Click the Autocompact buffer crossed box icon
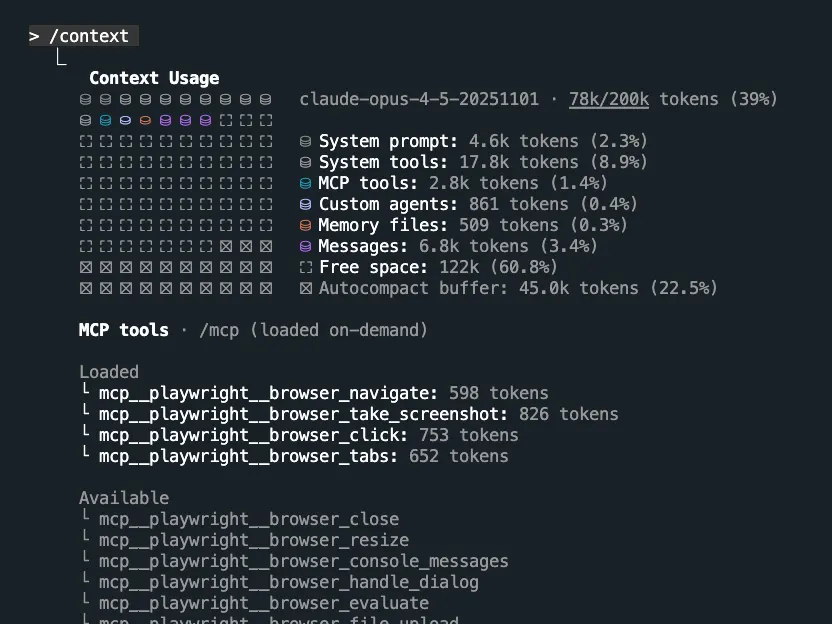The image size is (832, 624). click(x=306, y=288)
